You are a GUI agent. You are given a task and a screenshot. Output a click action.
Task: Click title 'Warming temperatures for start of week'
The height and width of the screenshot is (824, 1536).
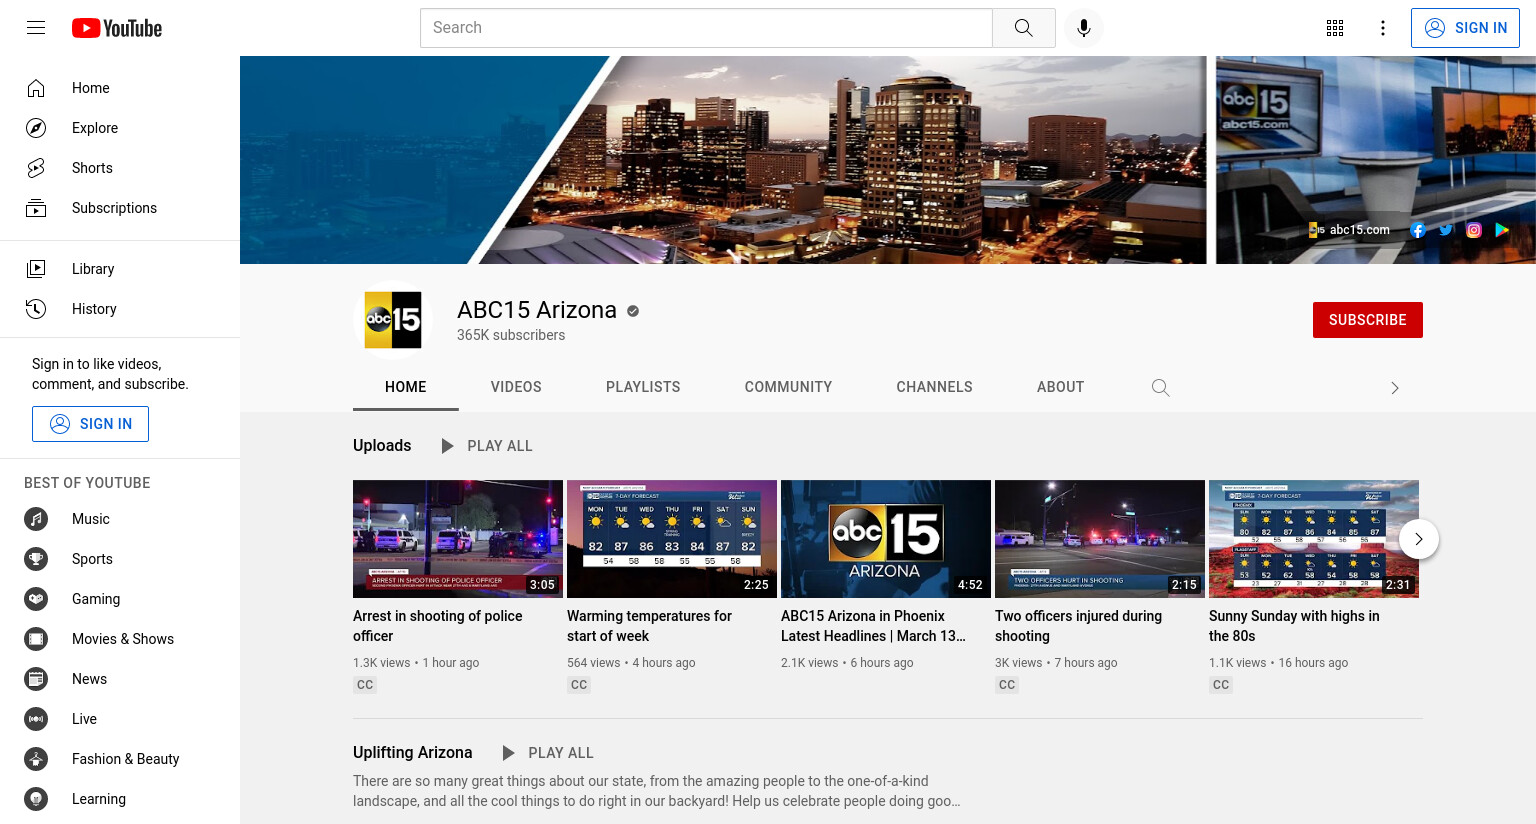click(649, 626)
